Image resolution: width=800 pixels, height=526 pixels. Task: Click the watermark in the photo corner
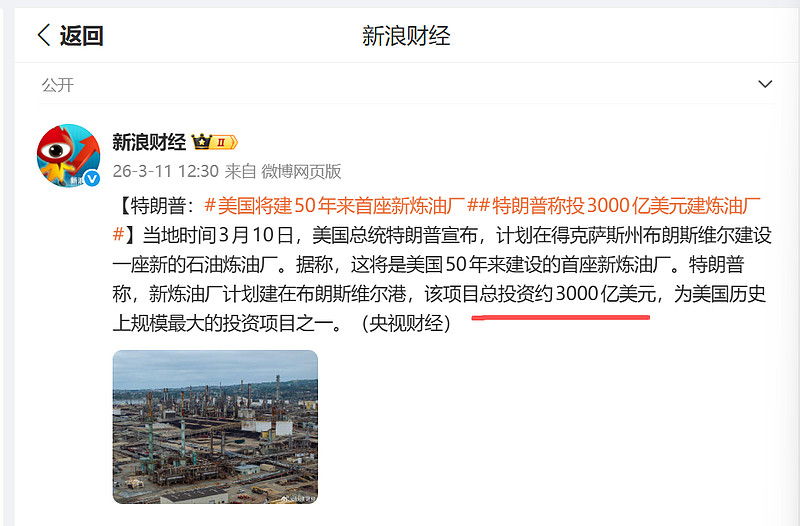pyautogui.click(x=298, y=498)
